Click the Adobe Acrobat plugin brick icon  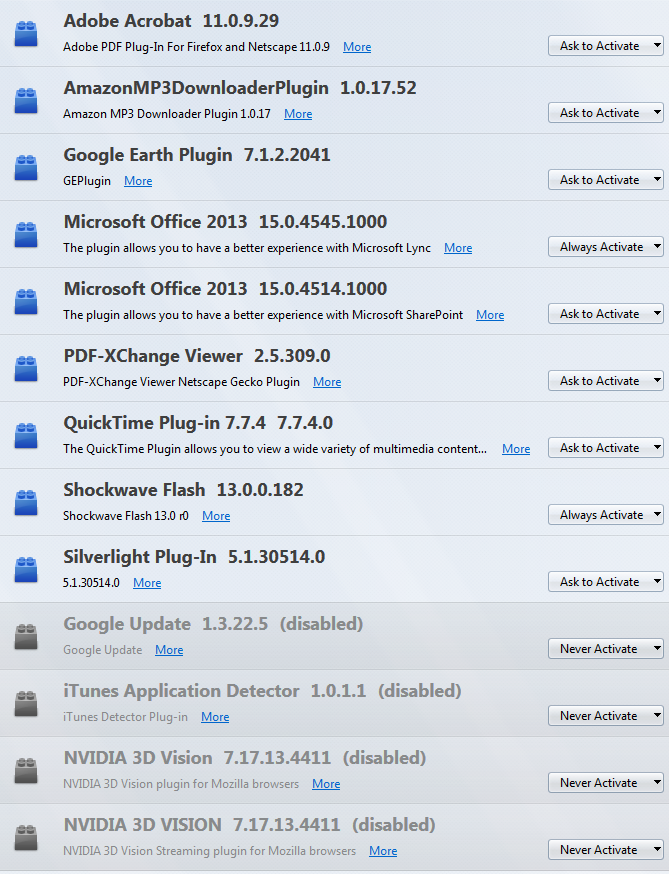pyautogui.click(x=25, y=34)
